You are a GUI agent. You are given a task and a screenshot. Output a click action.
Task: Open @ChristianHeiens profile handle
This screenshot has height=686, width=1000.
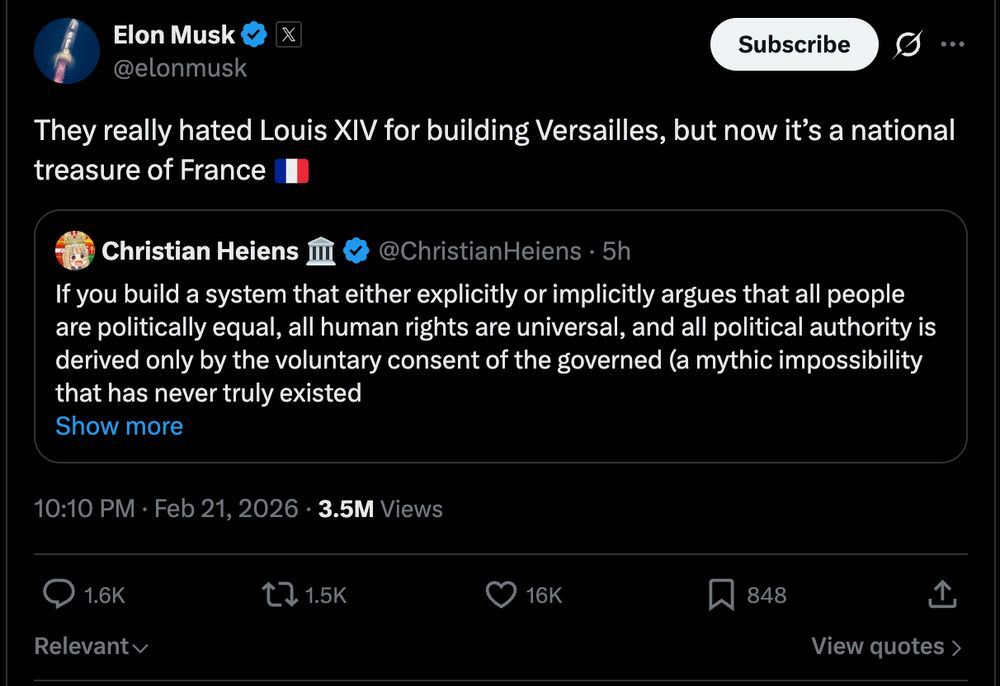click(x=479, y=251)
